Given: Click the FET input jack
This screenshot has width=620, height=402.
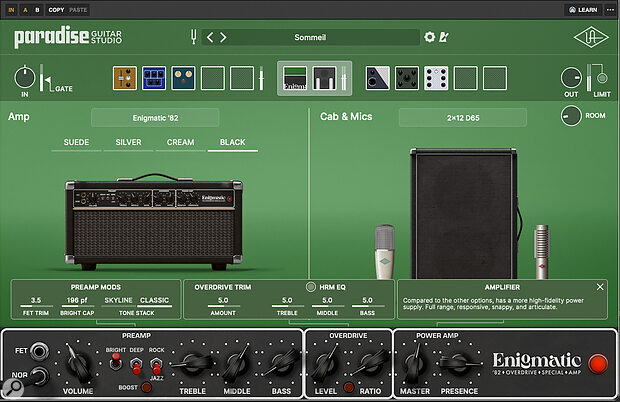Looking at the screenshot, I should [x=40, y=351].
